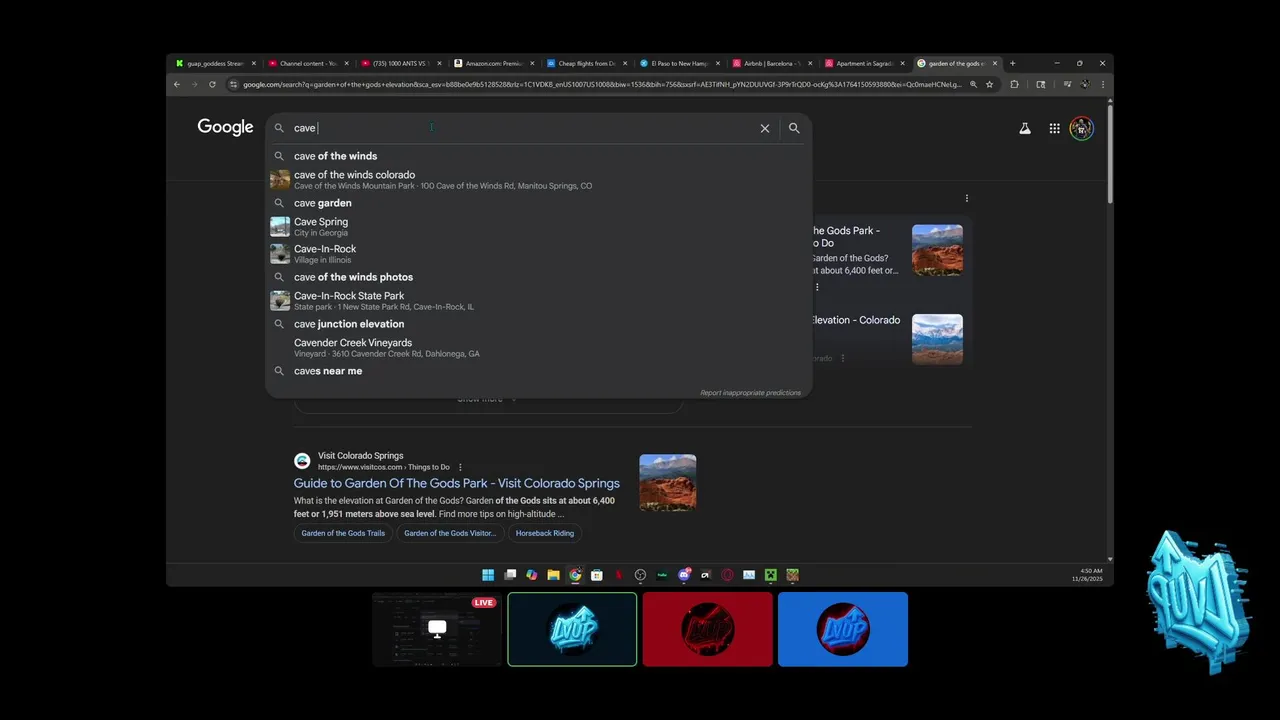Switch to the 1000 ANTS VS tab
This screenshot has height=720, width=1280.
(x=399, y=63)
